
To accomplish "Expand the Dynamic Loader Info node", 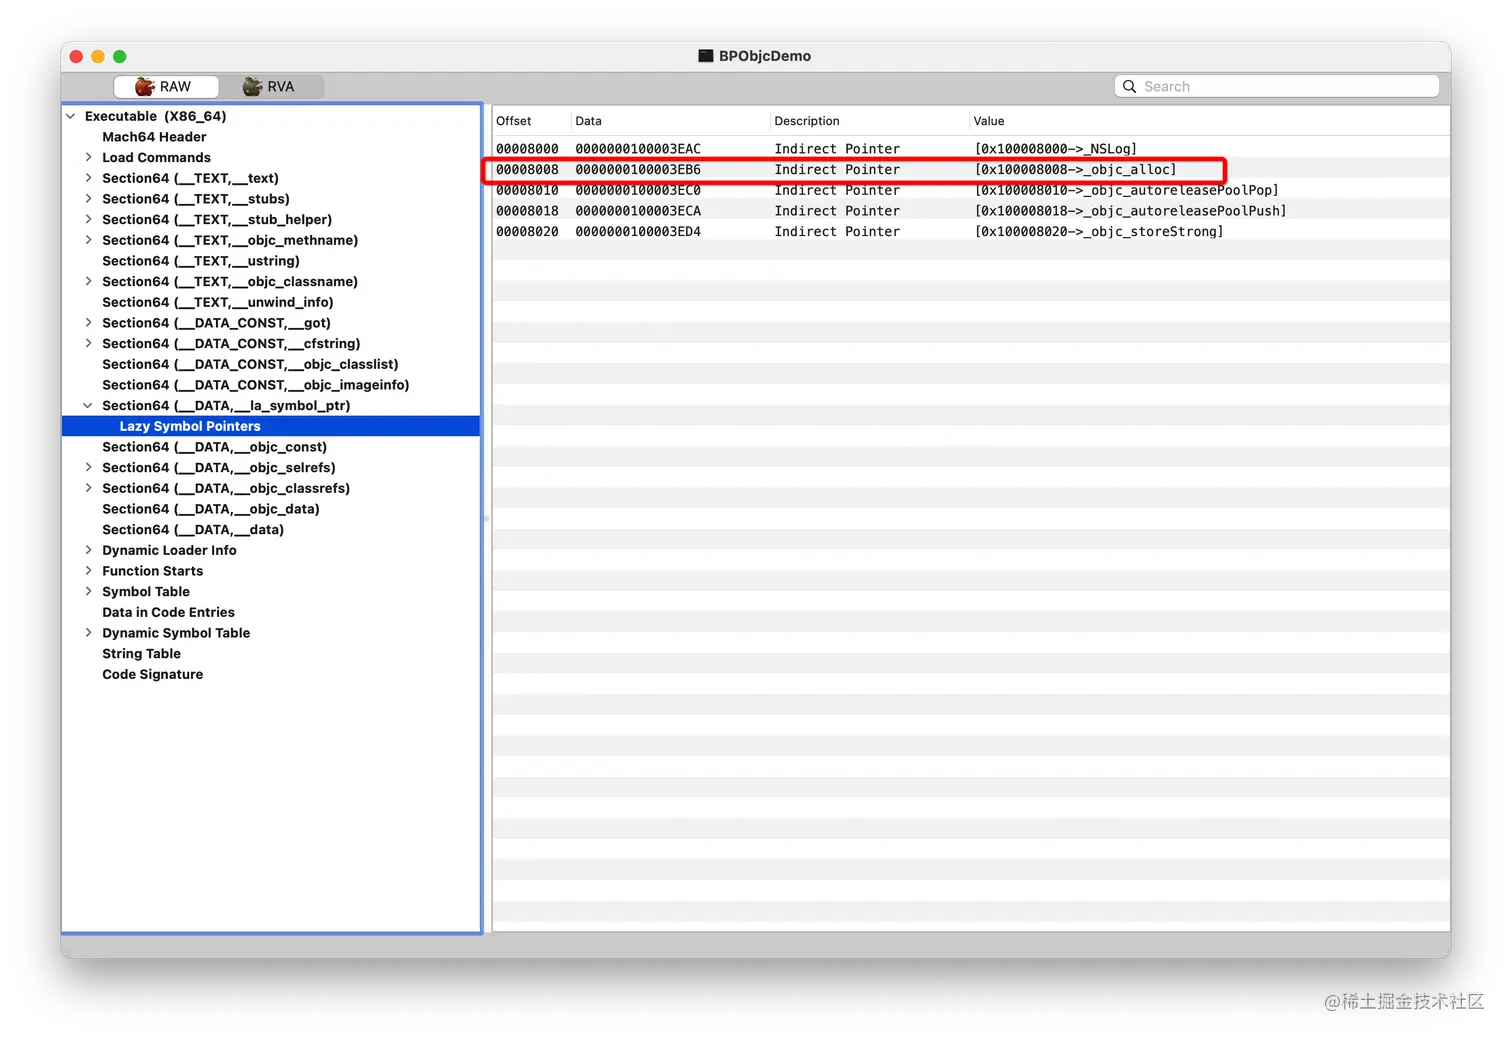I will tap(88, 550).
